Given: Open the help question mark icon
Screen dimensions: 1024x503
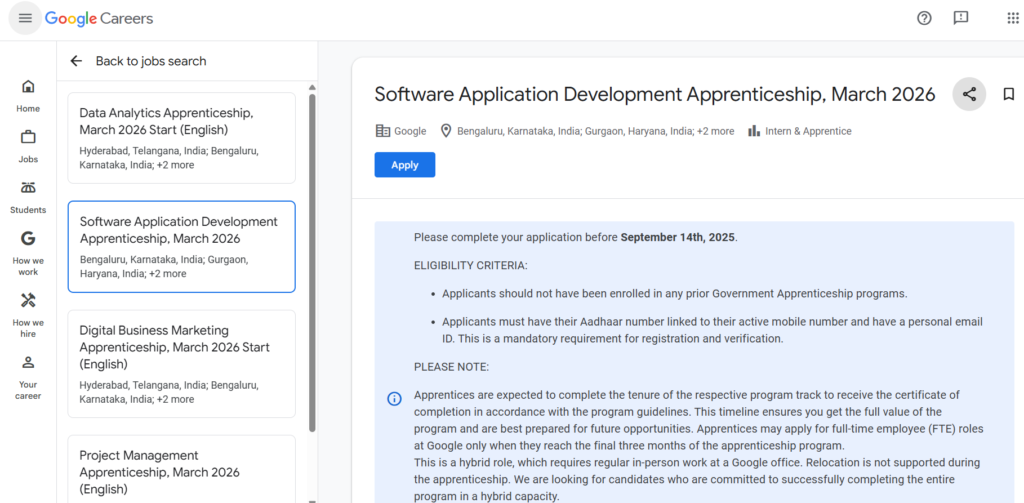Looking at the screenshot, I should click(924, 18).
